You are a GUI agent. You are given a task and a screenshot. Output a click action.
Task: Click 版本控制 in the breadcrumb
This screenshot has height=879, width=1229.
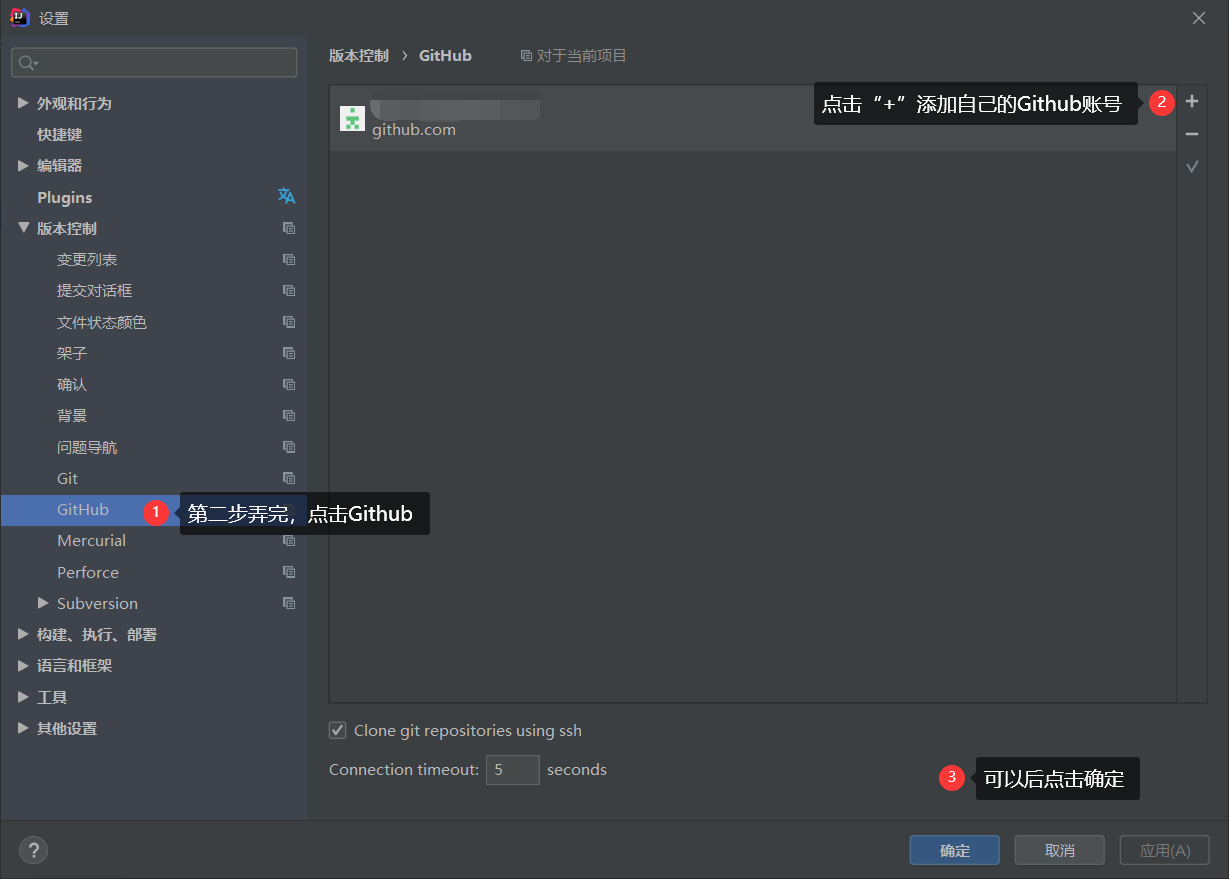tap(359, 56)
